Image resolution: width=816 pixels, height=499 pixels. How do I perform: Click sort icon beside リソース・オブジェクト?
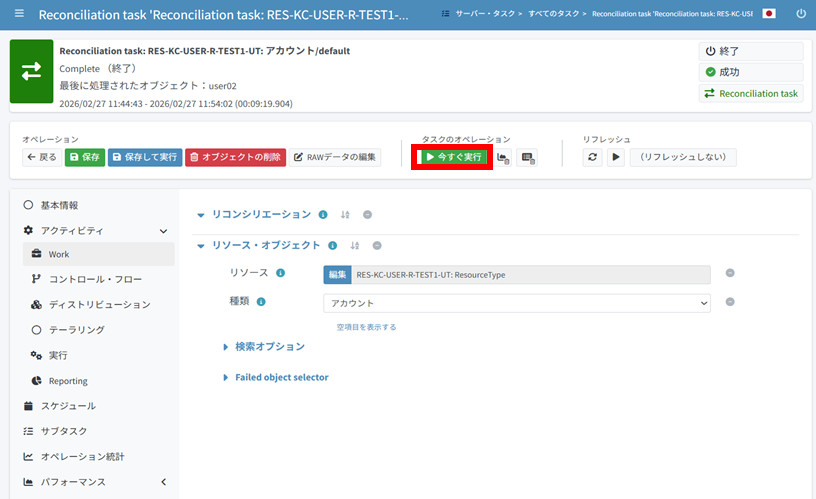pyautogui.click(x=355, y=246)
